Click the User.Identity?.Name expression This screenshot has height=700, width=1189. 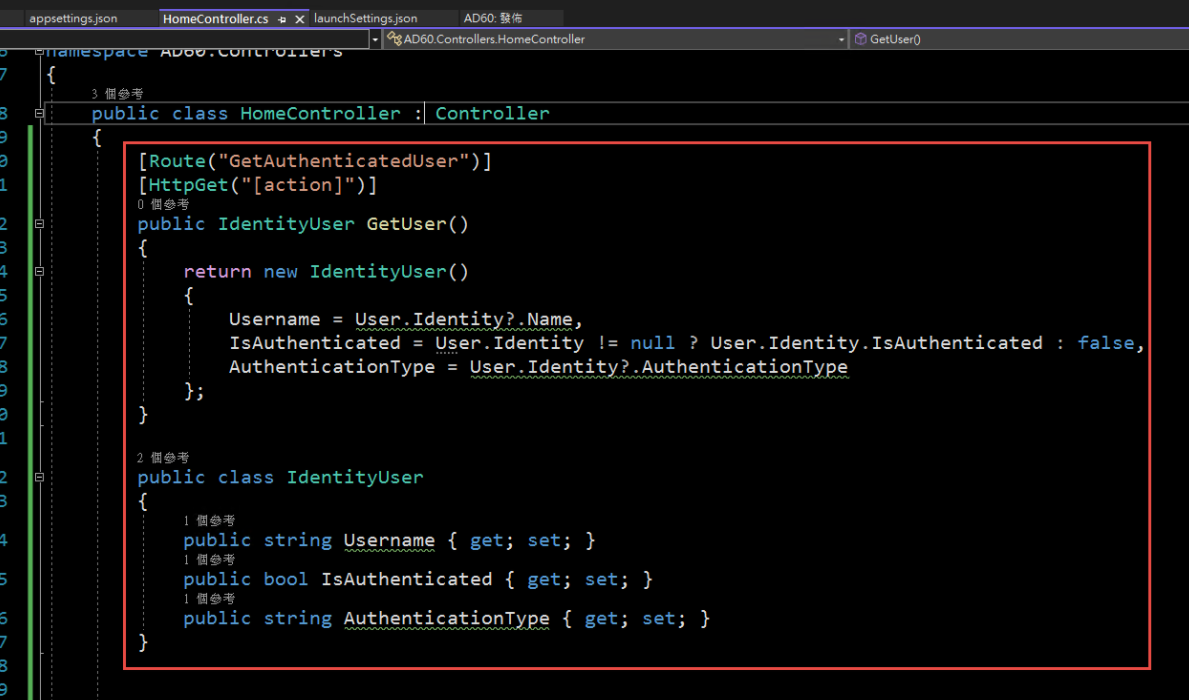(463, 319)
